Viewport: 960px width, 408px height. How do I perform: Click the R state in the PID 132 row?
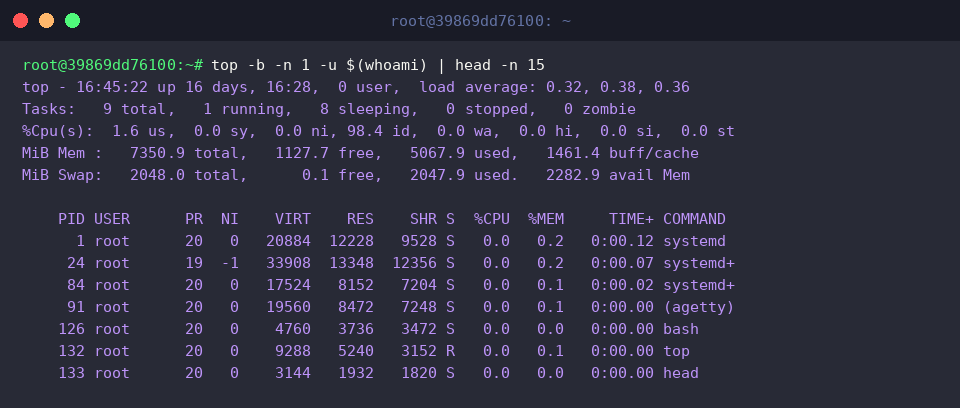click(x=451, y=352)
